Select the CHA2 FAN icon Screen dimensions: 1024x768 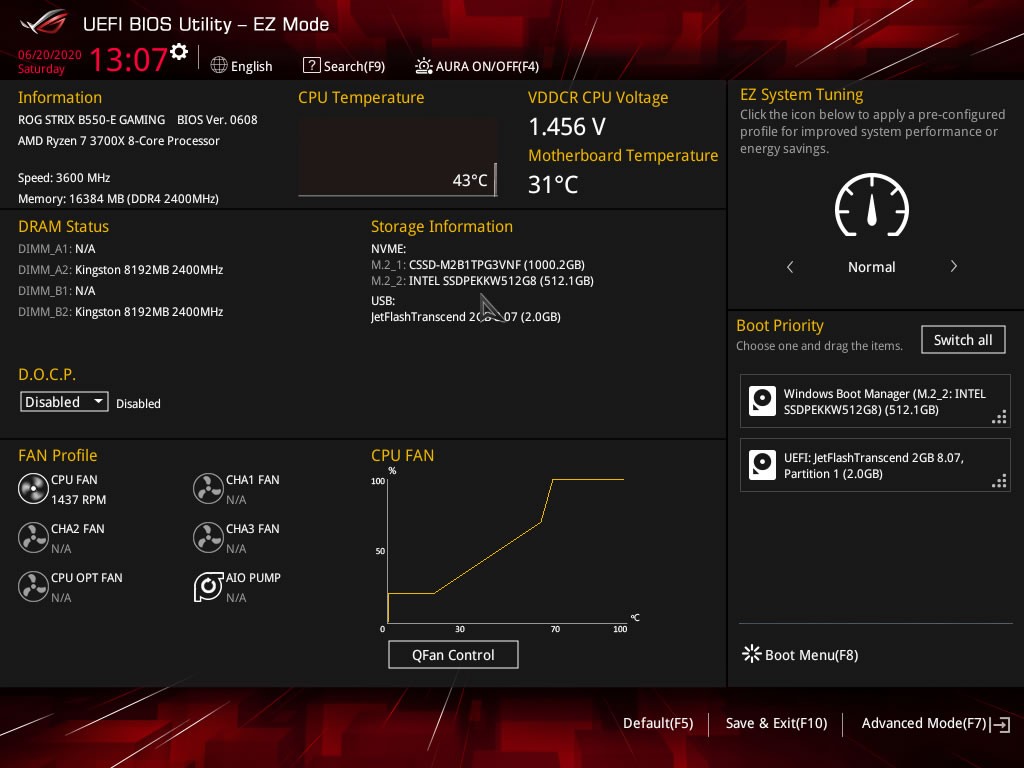tap(33, 538)
